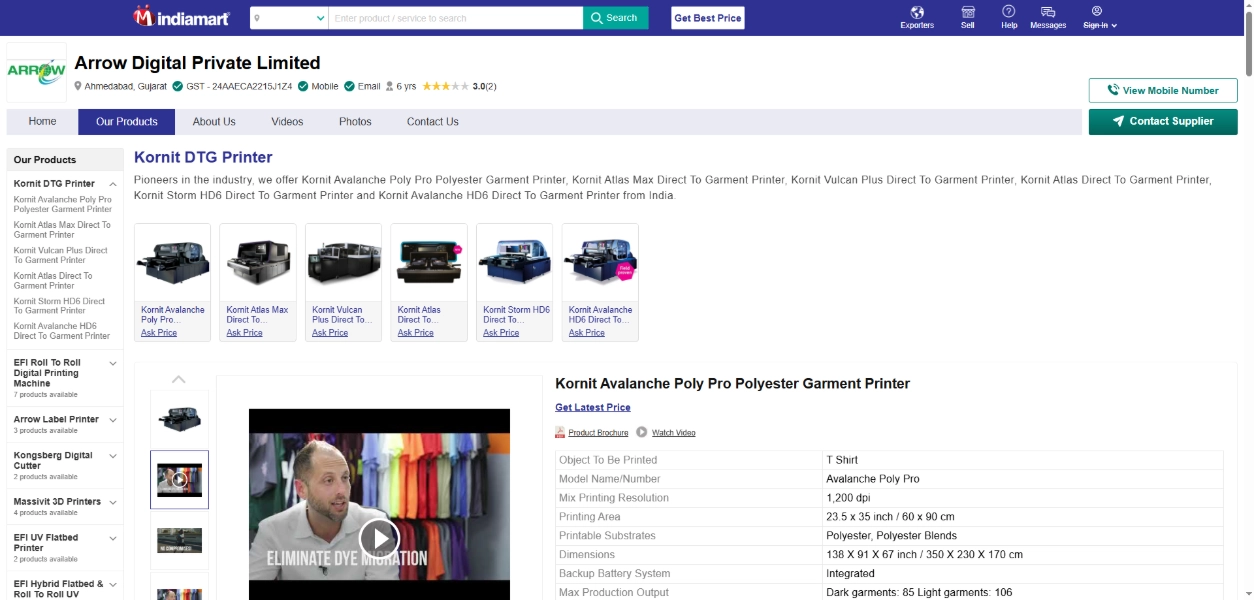Open the Videos tab

point(287,122)
